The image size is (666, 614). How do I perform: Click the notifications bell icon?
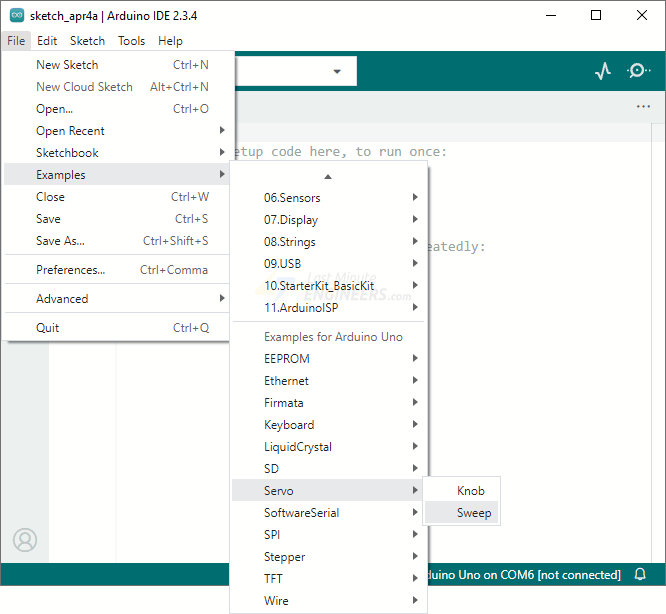pos(640,575)
